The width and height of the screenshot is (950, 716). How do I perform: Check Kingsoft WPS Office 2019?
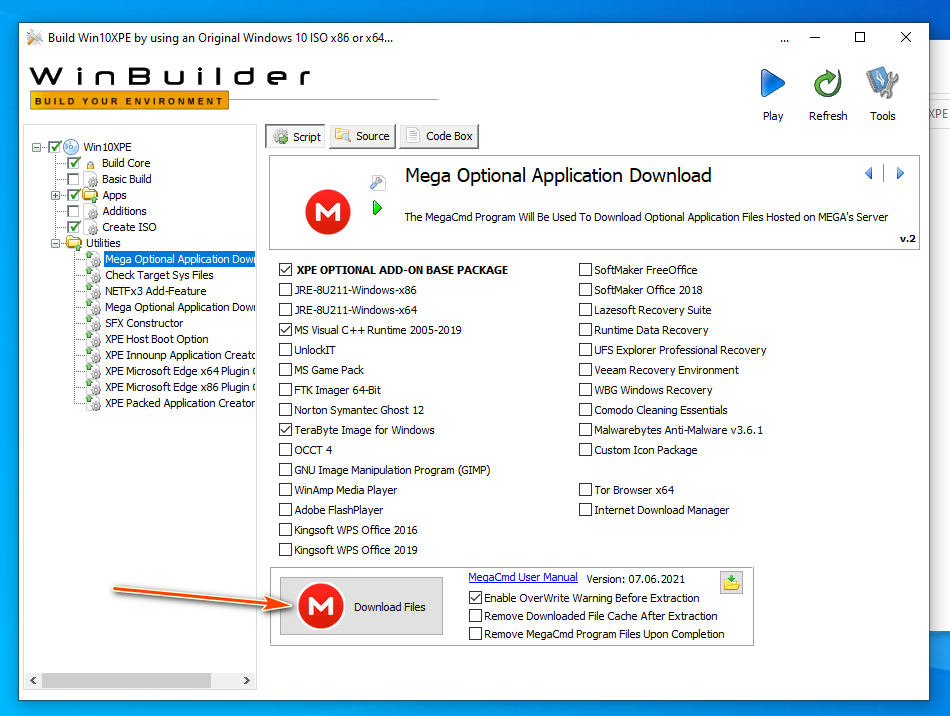click(x=285, y=549)
